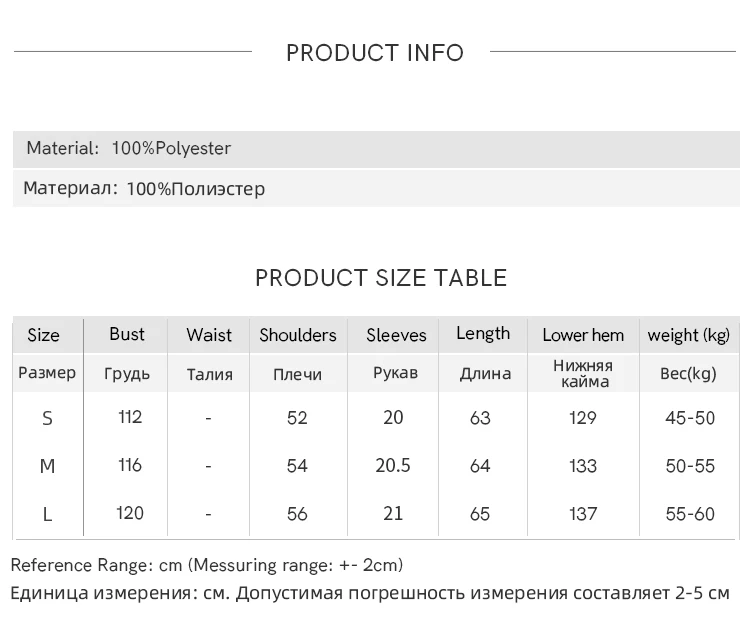
Task: Click the PRODUCT INFO heading
Action: click(x=375, y=53)
